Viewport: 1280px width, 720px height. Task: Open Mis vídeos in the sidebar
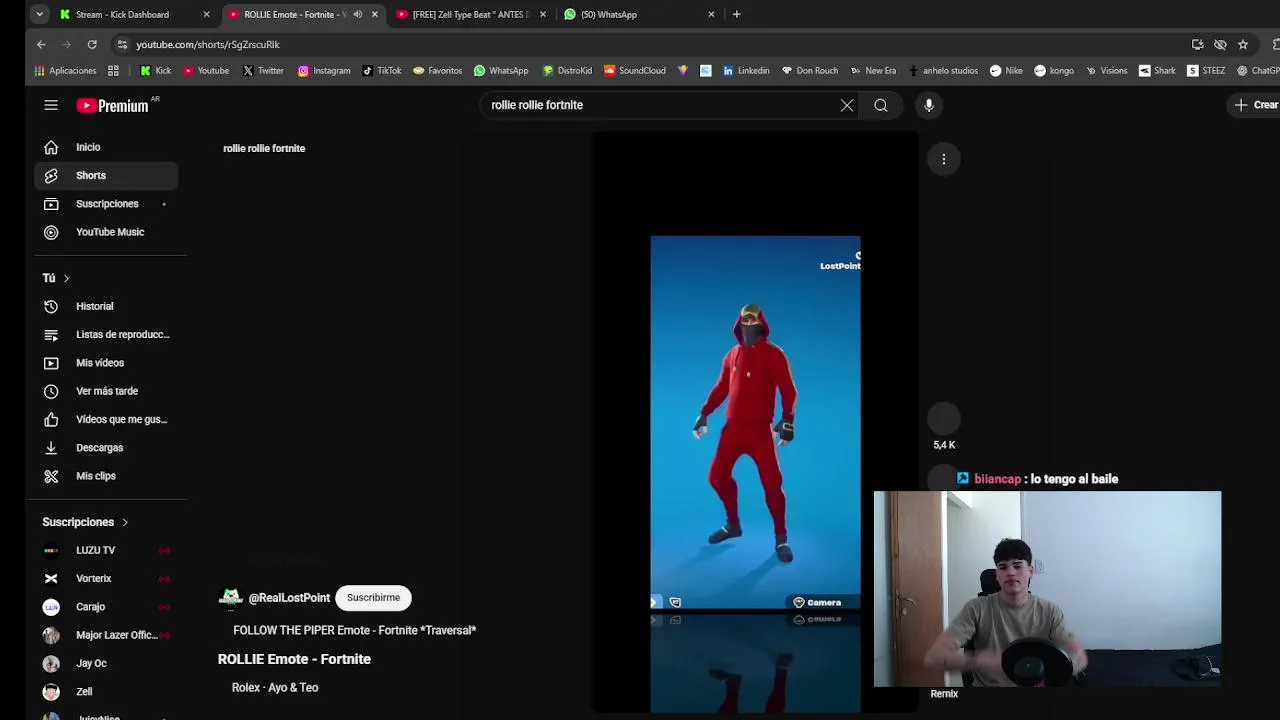pyautogui.click(x=106, y=363)
